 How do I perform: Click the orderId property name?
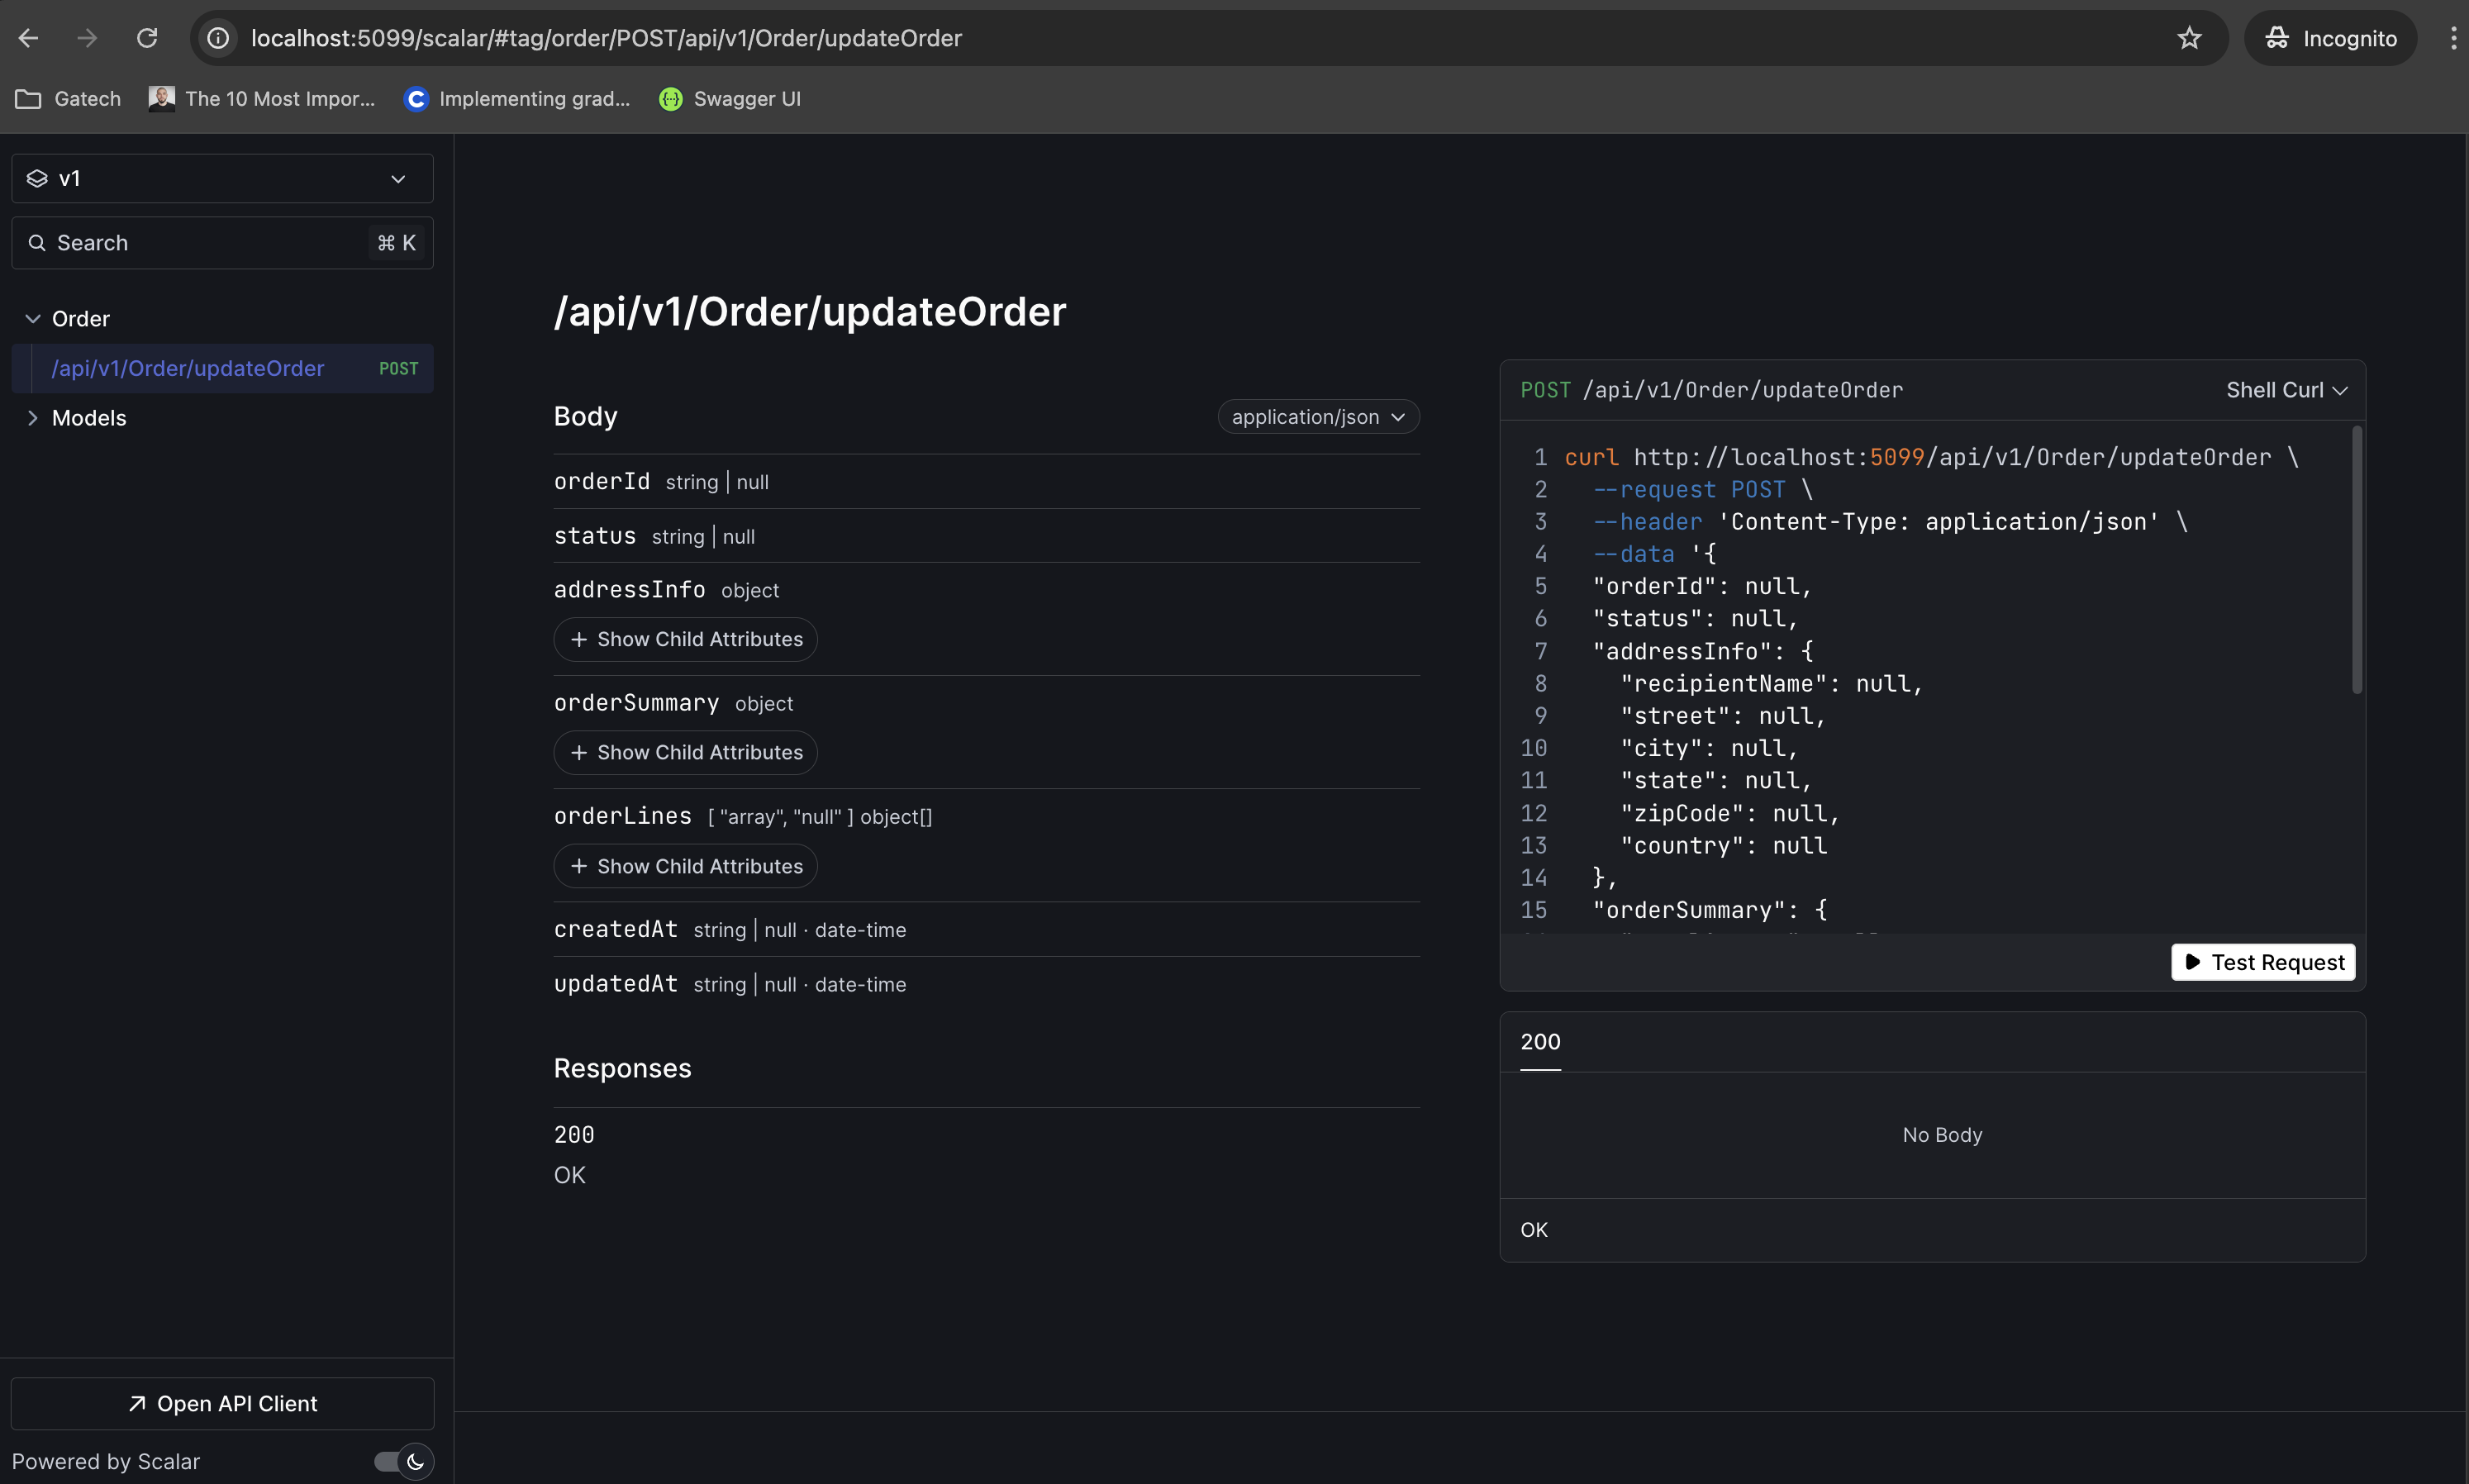tap(602, 482)
